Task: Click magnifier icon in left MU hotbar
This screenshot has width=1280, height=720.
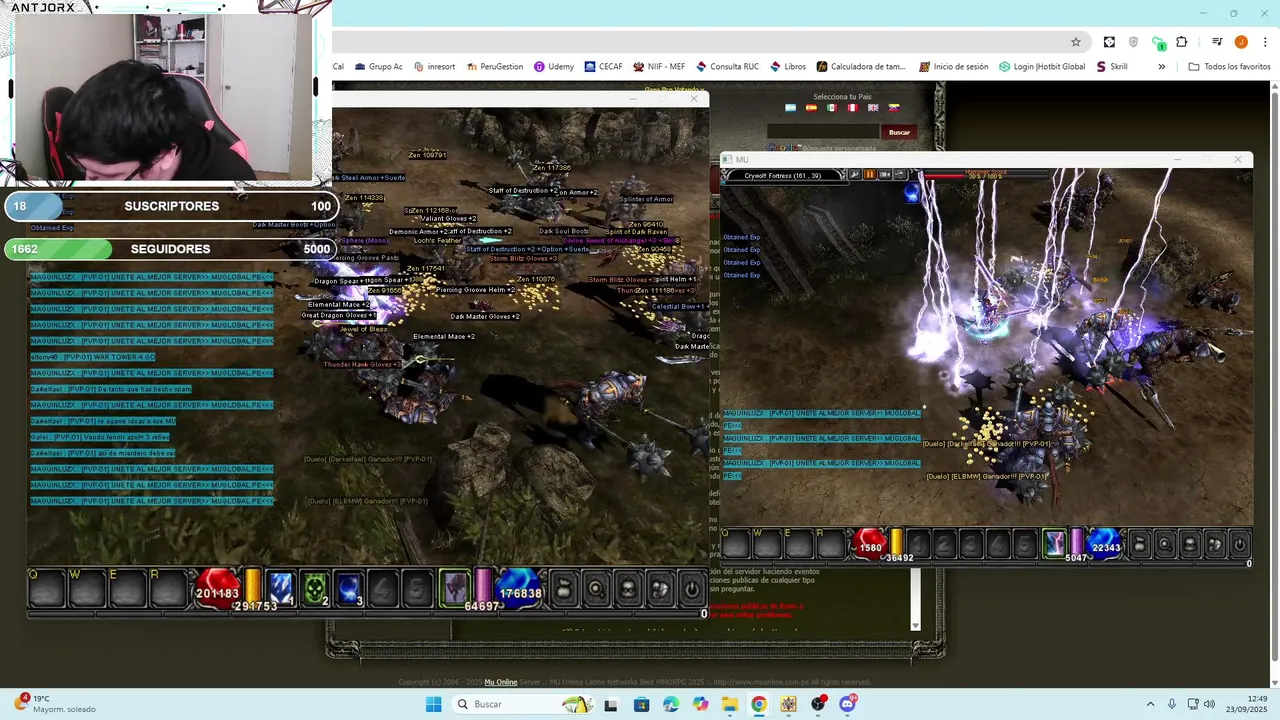Action: click(x=596, y=589)
